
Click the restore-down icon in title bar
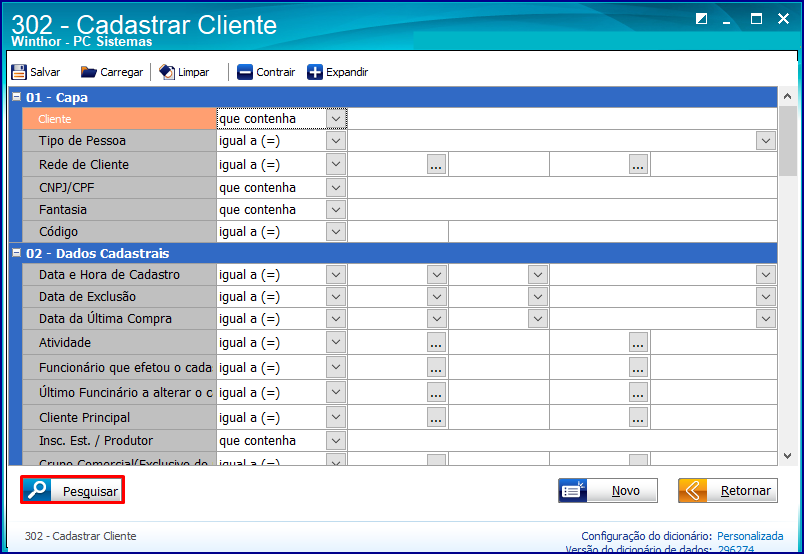tap(701, 19)
